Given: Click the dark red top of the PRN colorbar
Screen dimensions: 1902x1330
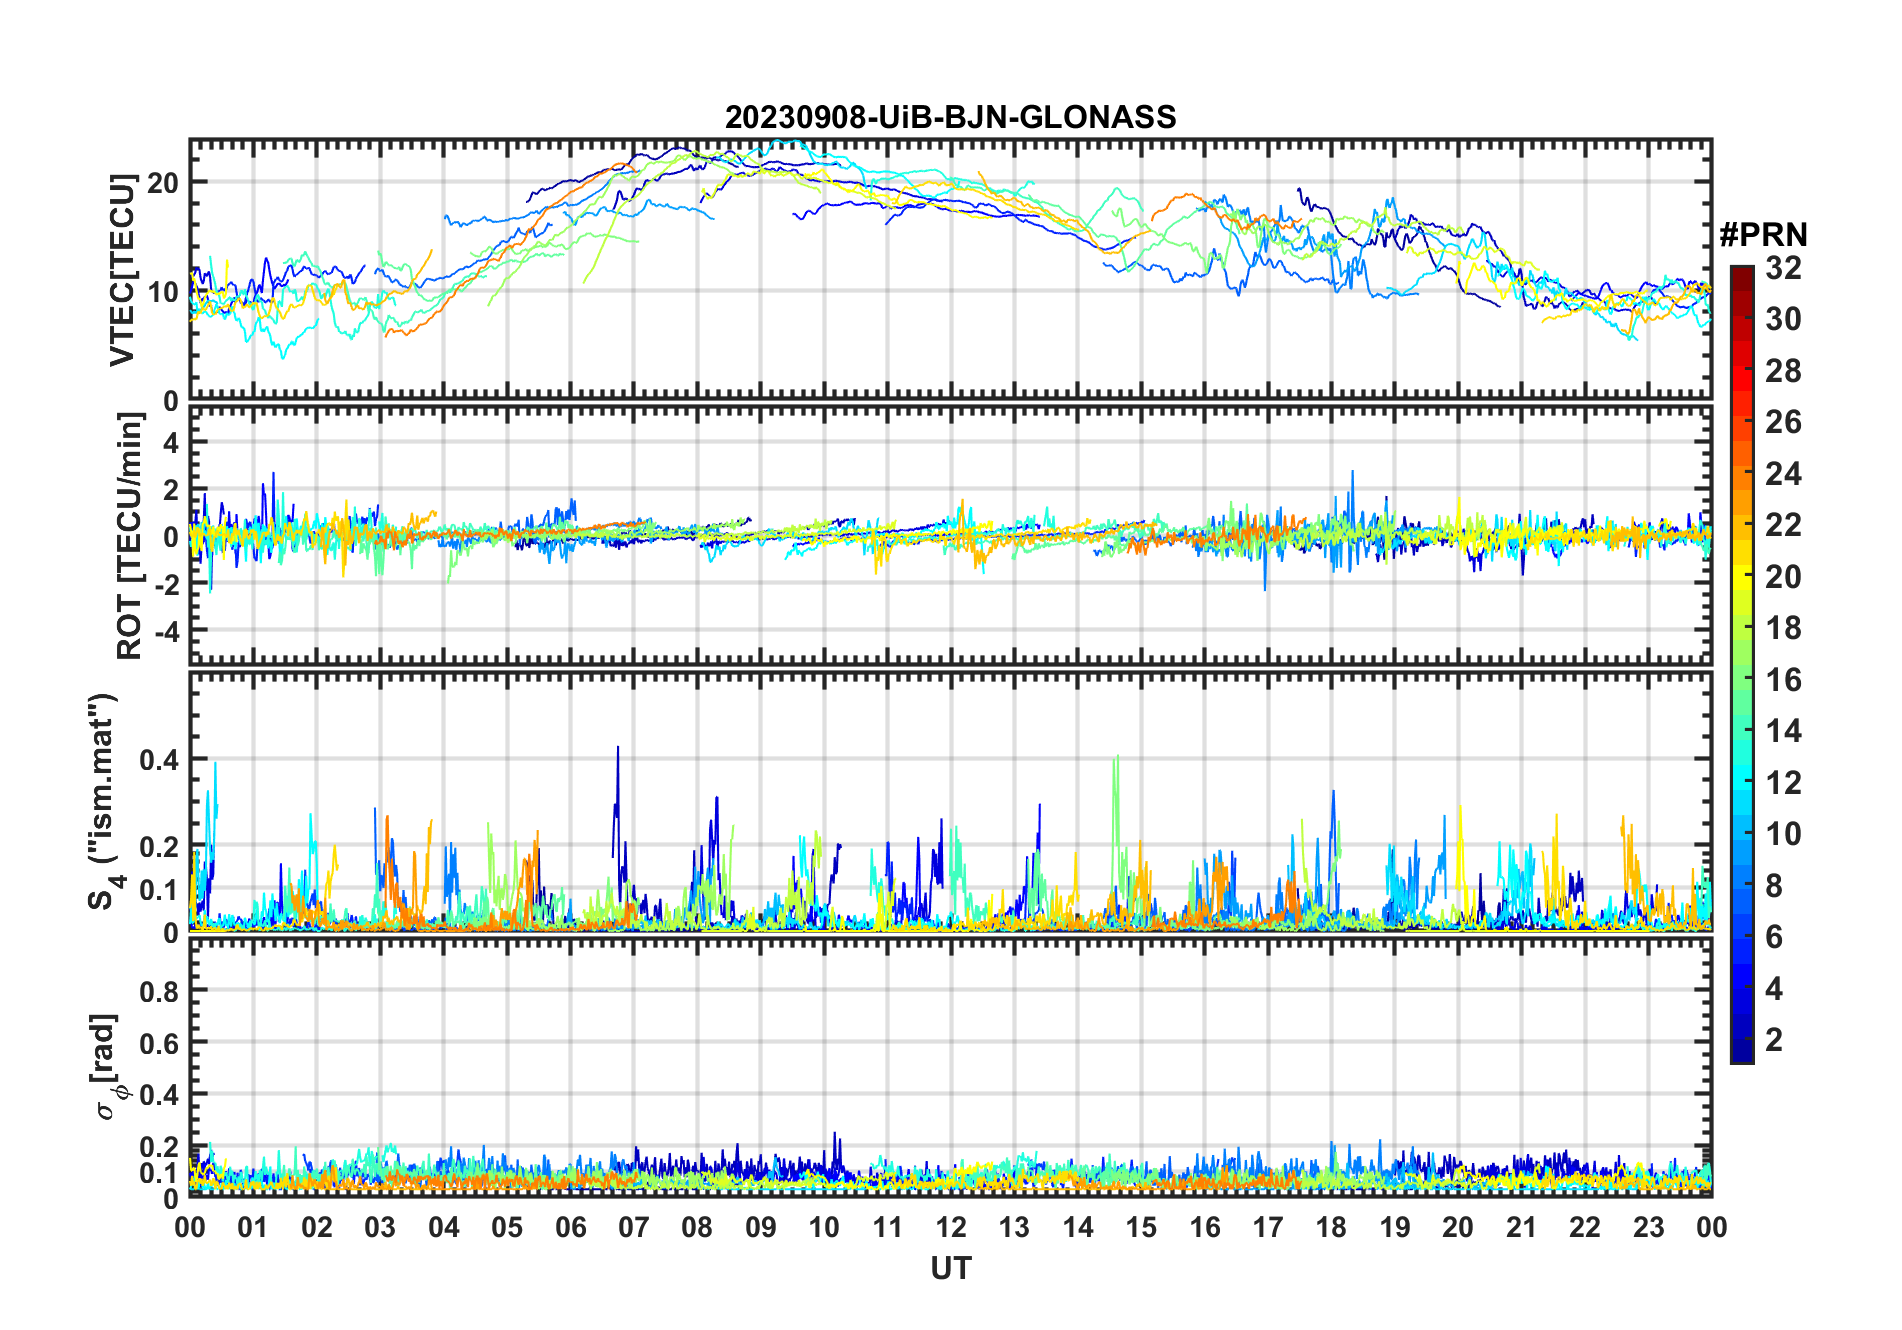Looking at the screenshot, I should 1741,272.
